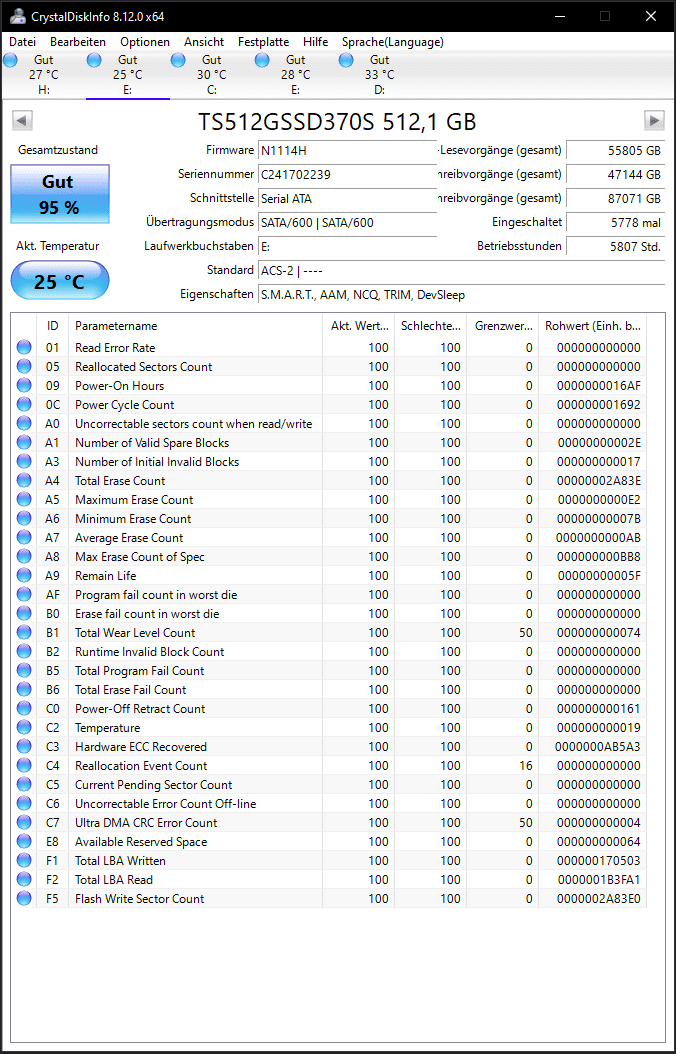Go to next disk with right arrow
This screenshot has height=1054, width=676.
pyautogui.click(x=654, y=121)
